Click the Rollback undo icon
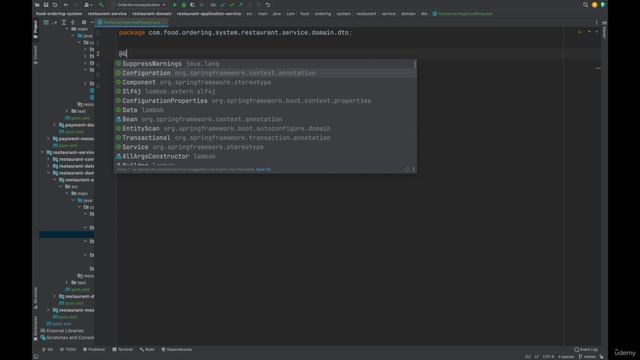The width and height of the screenshot is (640, 360). tap(268, 5)
